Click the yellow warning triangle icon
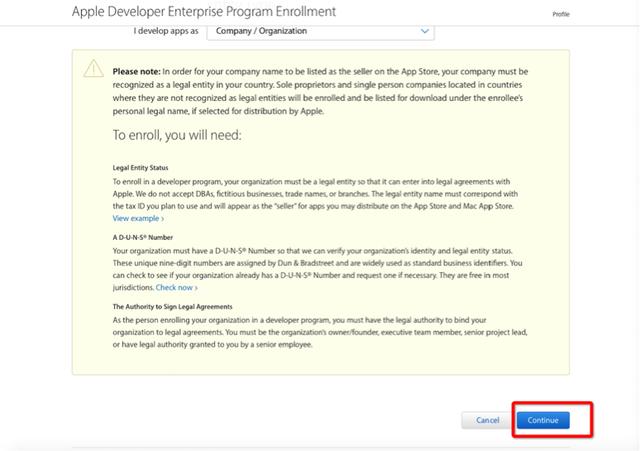The image size is (640, 451). tap(93, 69)
